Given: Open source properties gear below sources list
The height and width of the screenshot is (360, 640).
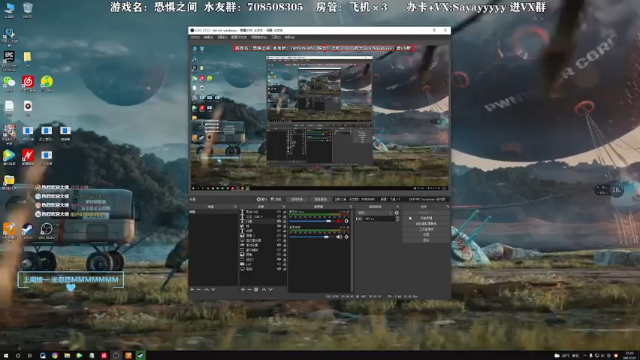Looking at the screenshot, I should pos(256,289).
